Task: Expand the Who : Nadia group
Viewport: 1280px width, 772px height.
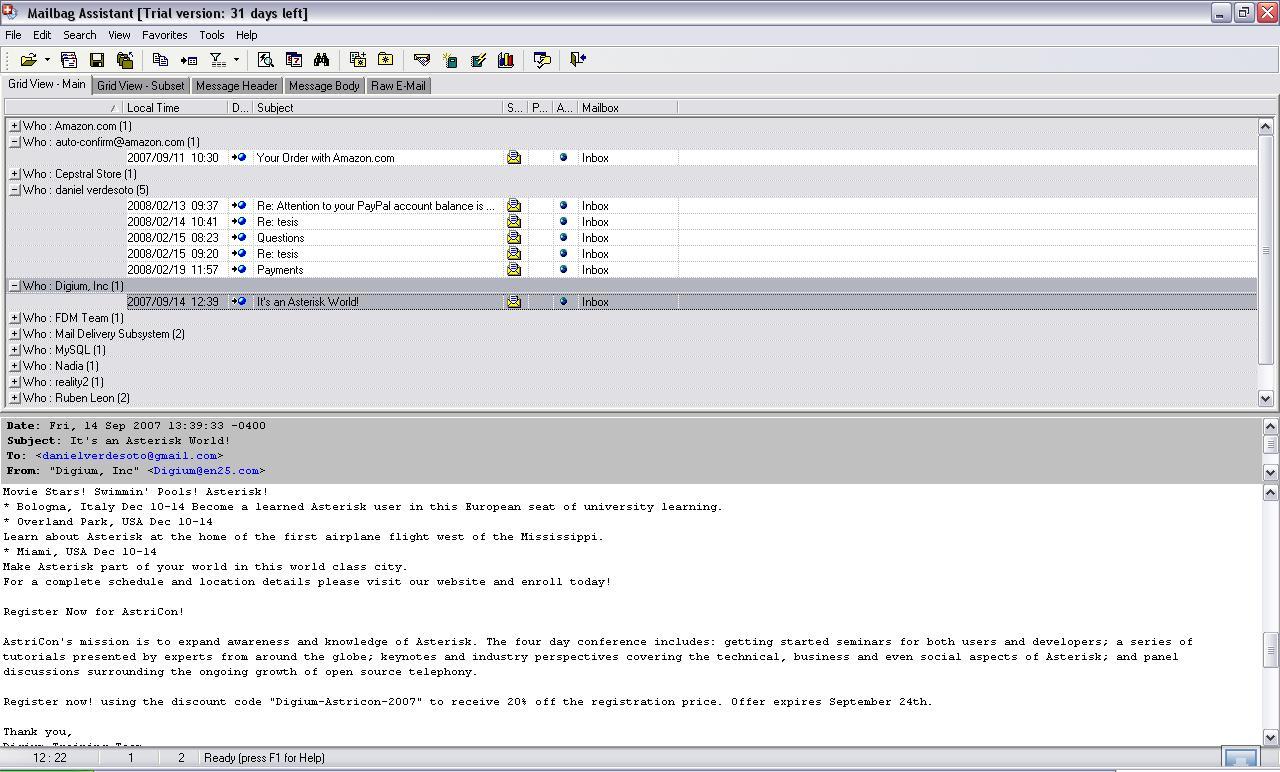Action: (x=14, y=366)
